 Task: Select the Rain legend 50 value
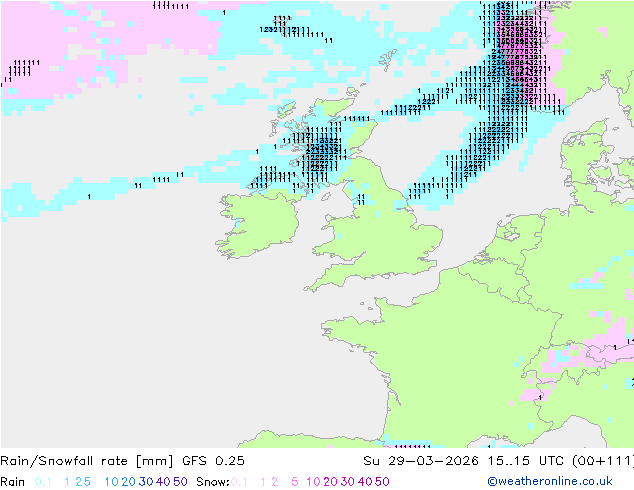tap(180, 482)
